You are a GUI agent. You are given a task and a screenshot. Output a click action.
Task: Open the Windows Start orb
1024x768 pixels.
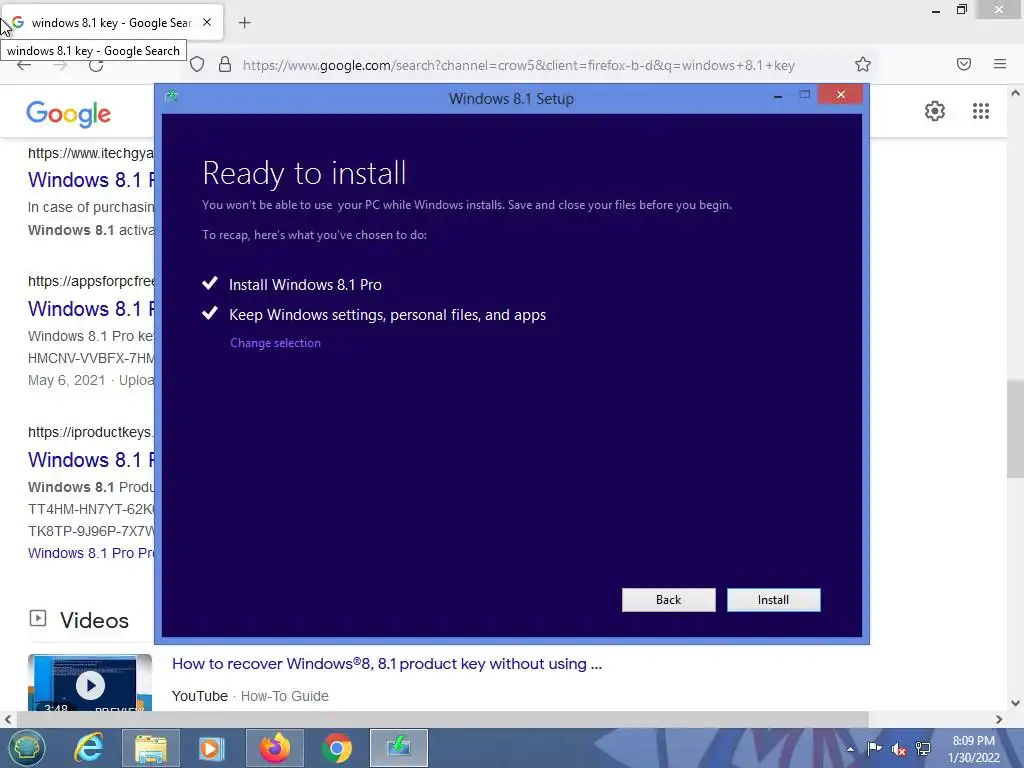point(26,748)
